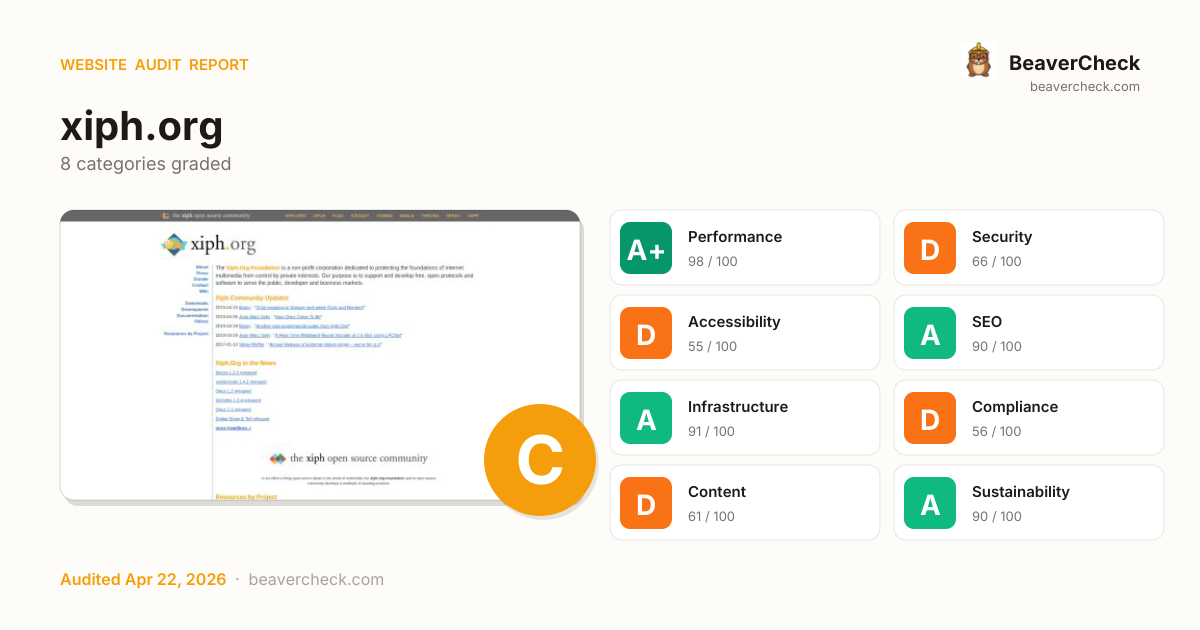Click the beavercheck.com link in the footer
This screenshot has height=630, width=1200.
[x=316, y=580]
